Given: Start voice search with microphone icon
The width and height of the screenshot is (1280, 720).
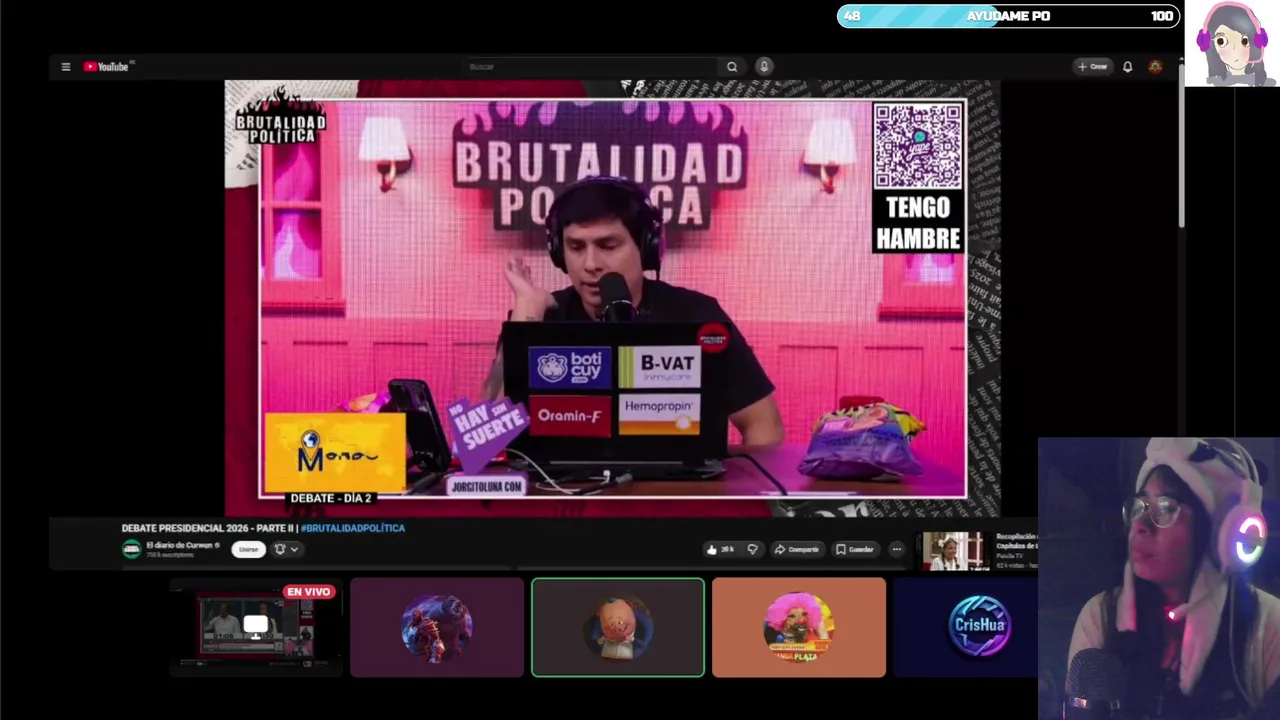Looking at the screenshot, I should click(764, 67).
